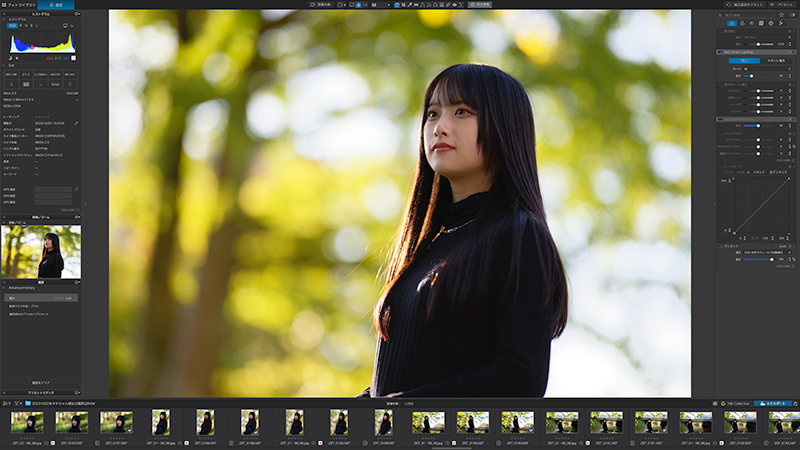
Task: Toggle show only active corrections switch
Action: coord(792,15)
